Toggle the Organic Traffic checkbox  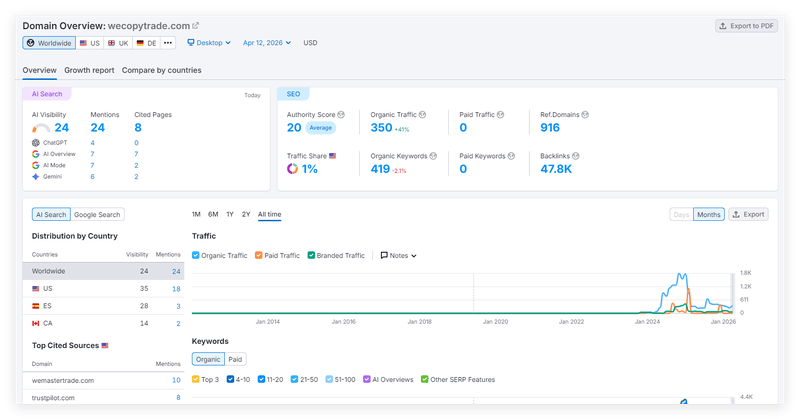point(195,255)
